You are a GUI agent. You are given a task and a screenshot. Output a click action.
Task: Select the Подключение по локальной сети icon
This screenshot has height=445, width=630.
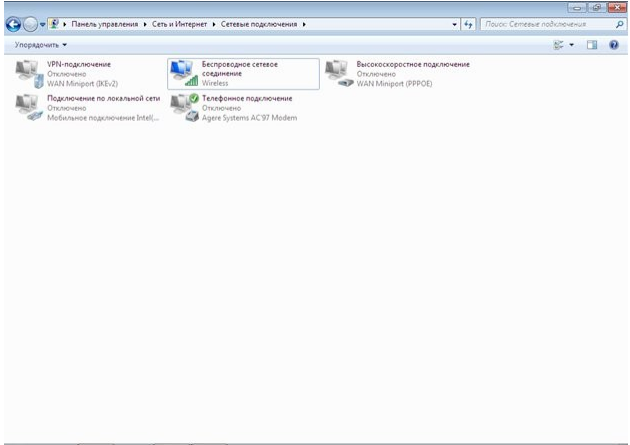[29, 107]
